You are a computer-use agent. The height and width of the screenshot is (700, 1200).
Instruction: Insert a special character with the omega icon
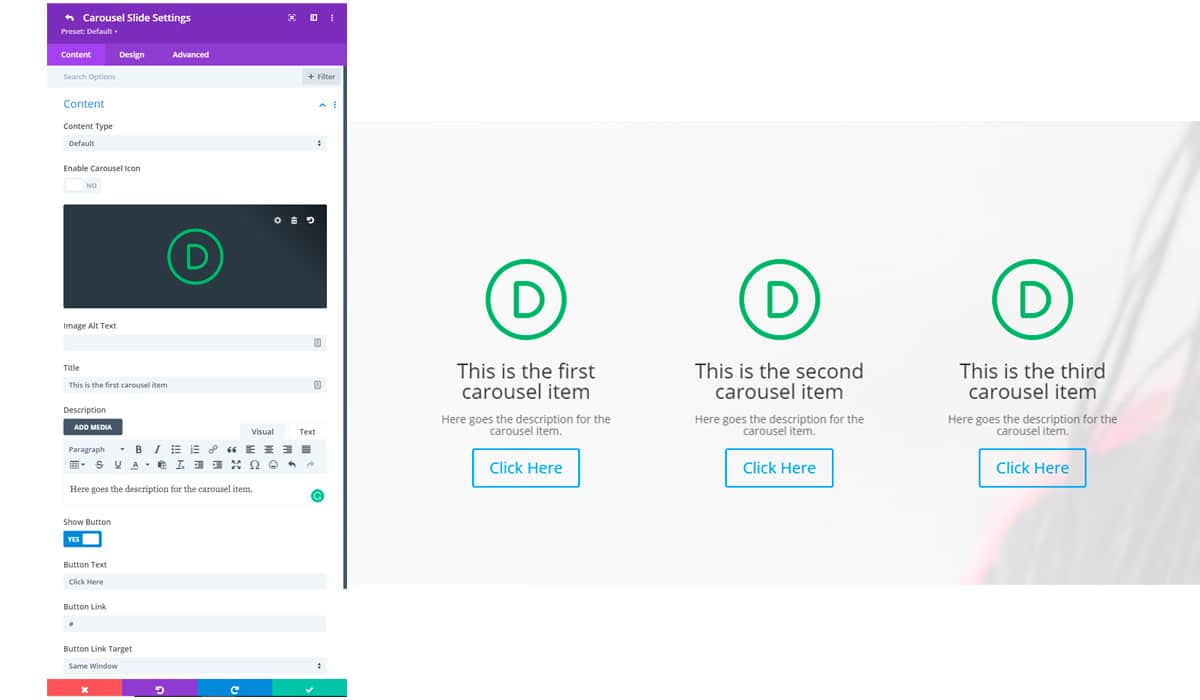point(255,464)
